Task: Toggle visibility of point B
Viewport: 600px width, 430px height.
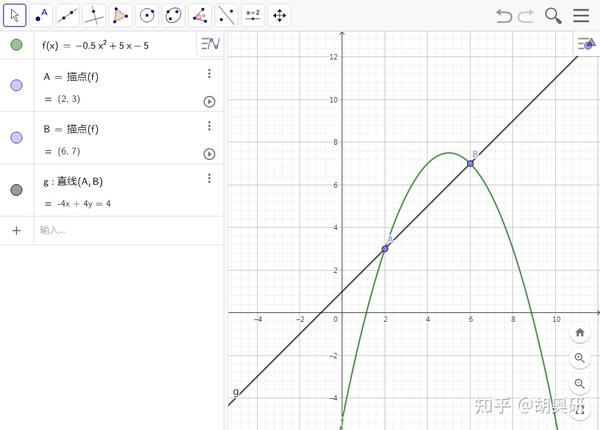Action: coord(16,137)
